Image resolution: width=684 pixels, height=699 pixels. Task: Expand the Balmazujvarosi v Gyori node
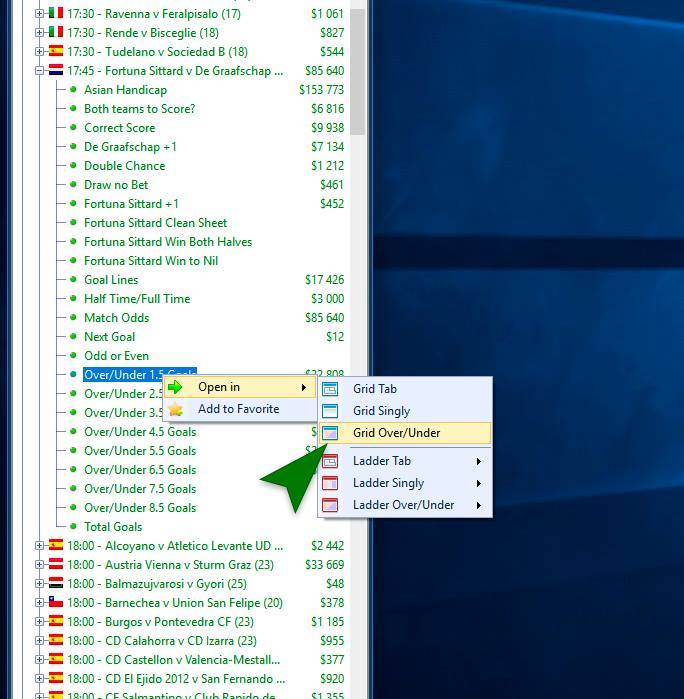pyautogui.click(x=39, y=584)
